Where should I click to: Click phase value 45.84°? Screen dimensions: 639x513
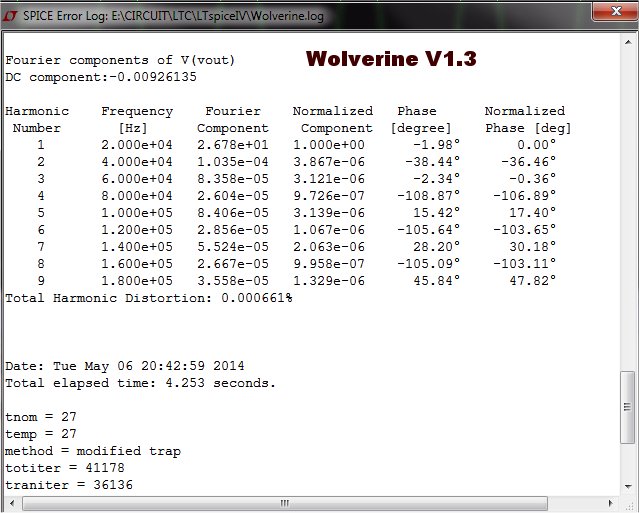tap(436, 281)
